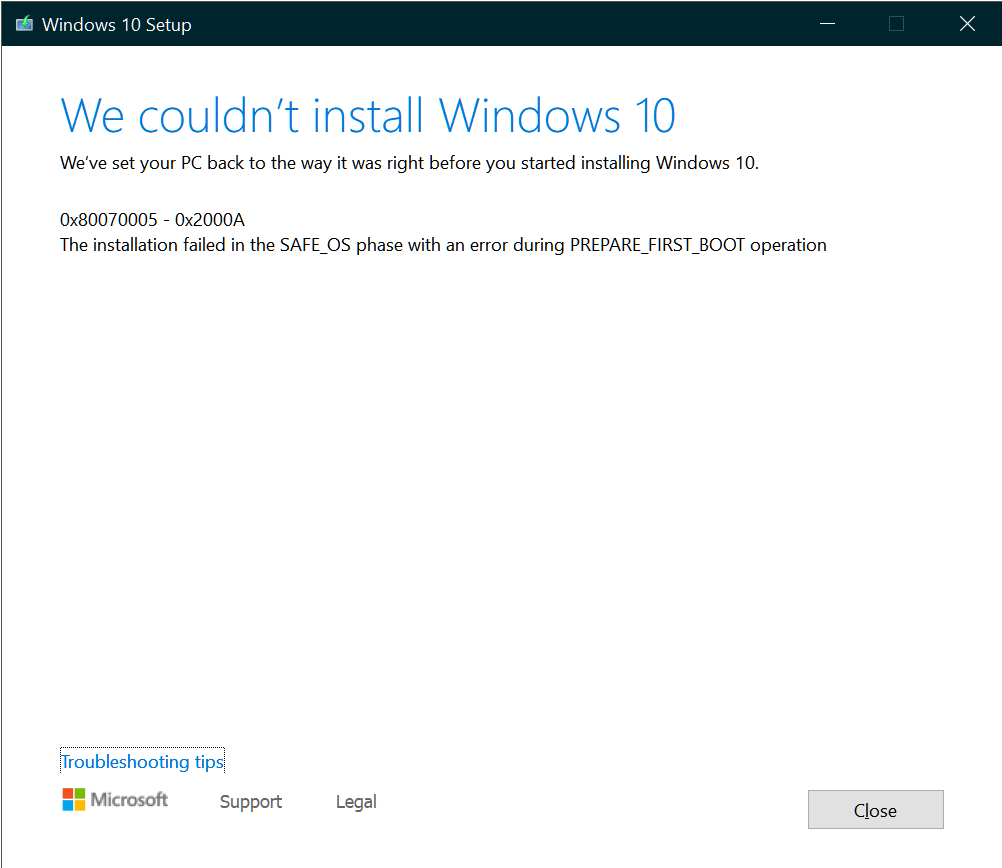Select the error code 0x80070005 - 0x2000A text
This screenshot has width=1002, height=868.
152,220
